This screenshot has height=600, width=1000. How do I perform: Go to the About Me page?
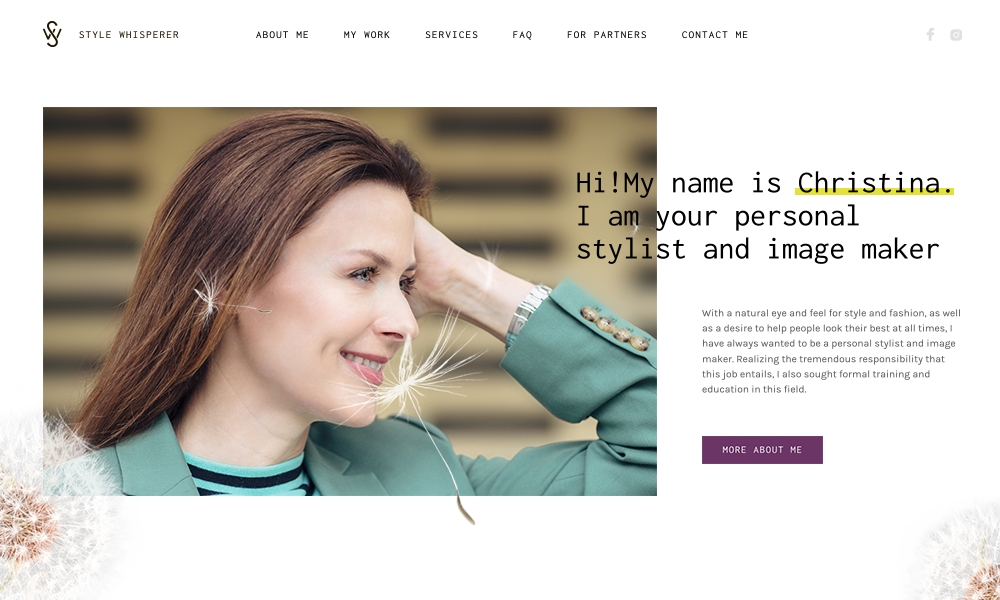[x=282, y=34]
